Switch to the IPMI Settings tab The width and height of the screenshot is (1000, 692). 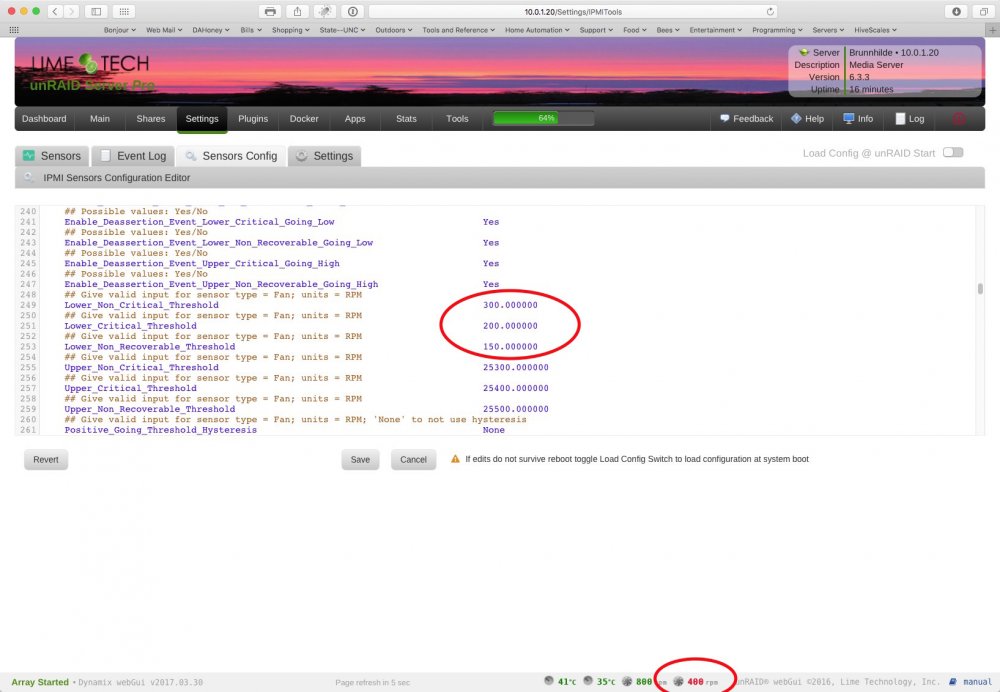point(325,156)
